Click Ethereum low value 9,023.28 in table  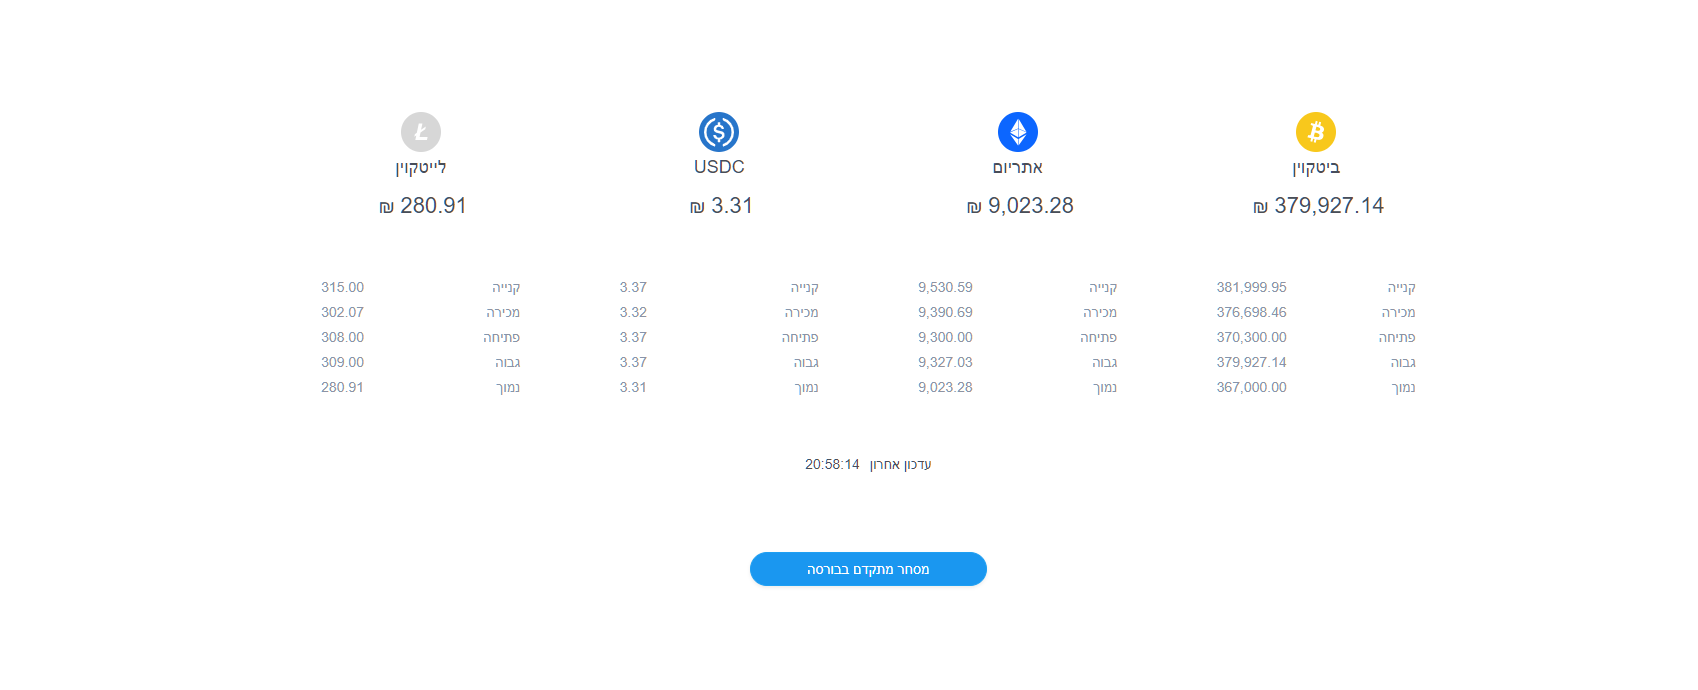[945, 387]
